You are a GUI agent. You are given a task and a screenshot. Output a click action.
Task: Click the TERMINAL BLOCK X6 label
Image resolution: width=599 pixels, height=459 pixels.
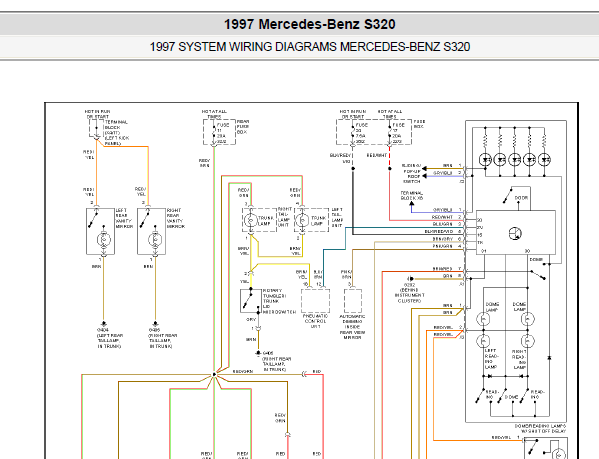click(411, 196)
